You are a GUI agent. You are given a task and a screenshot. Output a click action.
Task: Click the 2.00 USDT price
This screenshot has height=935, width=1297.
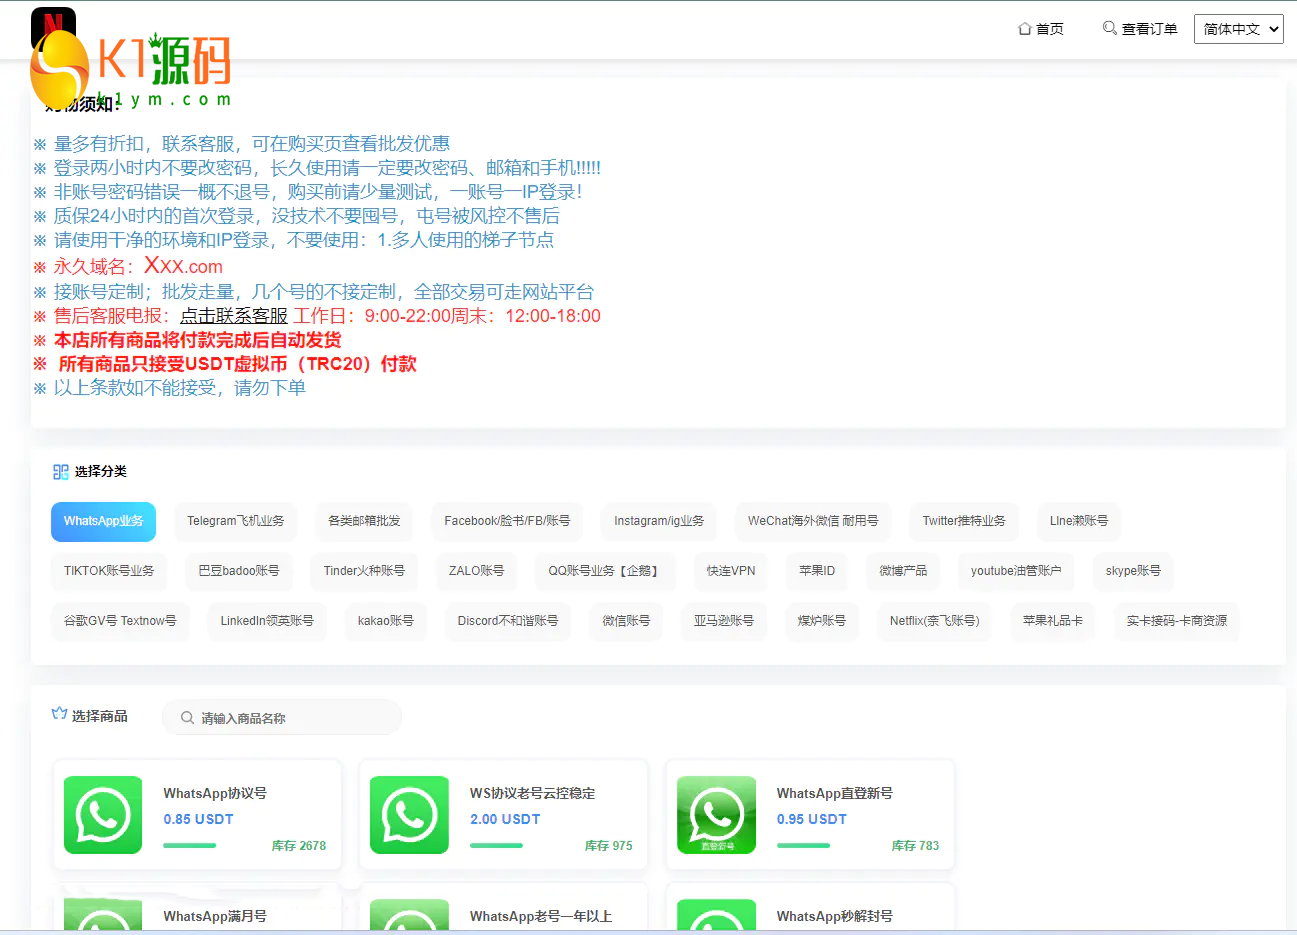click(x=505, y=819)
